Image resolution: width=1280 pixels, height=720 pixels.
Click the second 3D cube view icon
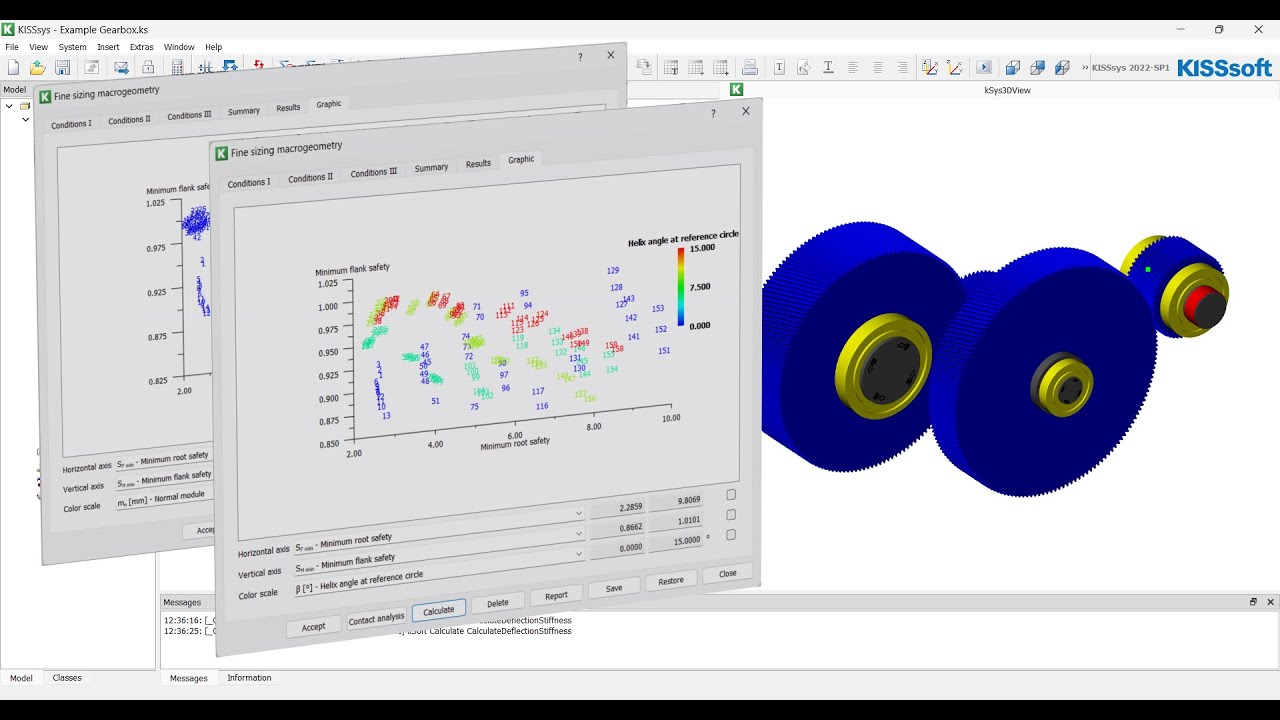click(x=1038, y=68)
